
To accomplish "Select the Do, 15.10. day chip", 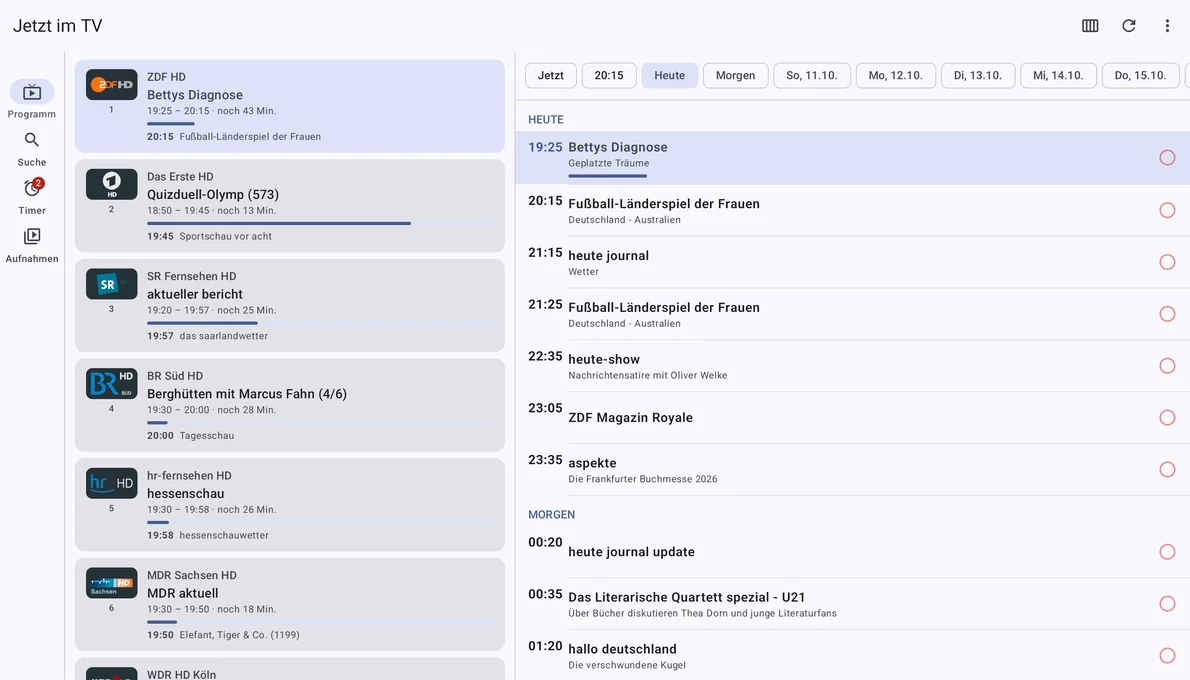I will (x=1140, y=75).
